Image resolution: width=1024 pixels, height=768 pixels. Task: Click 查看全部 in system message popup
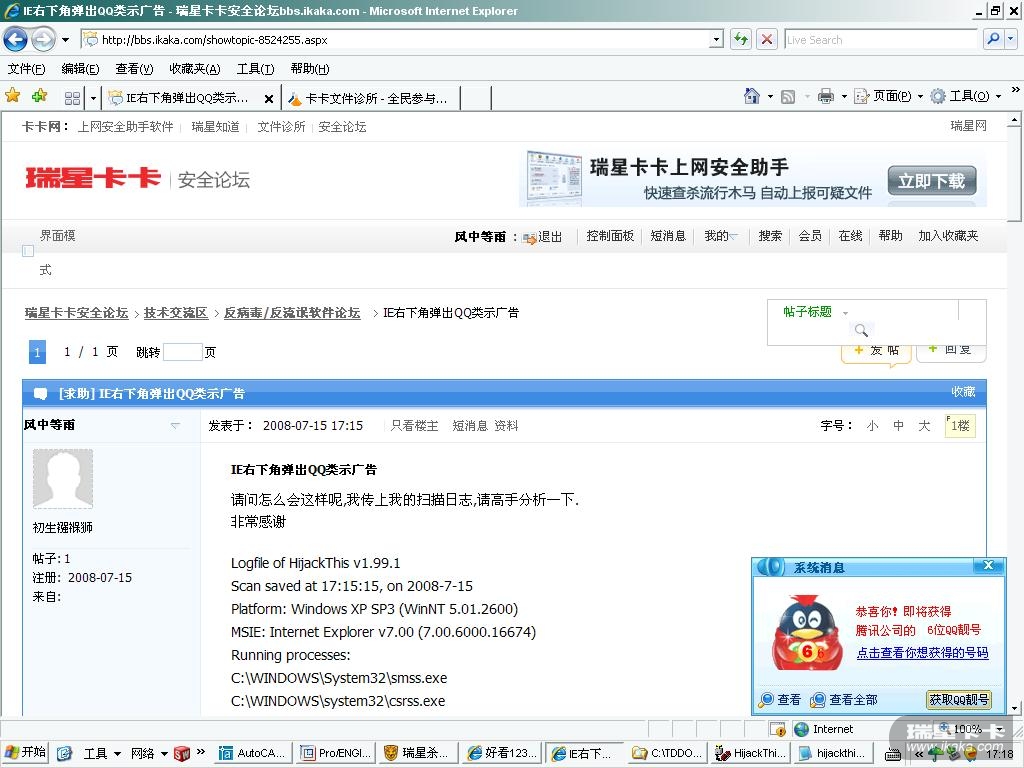click(843, 700)
